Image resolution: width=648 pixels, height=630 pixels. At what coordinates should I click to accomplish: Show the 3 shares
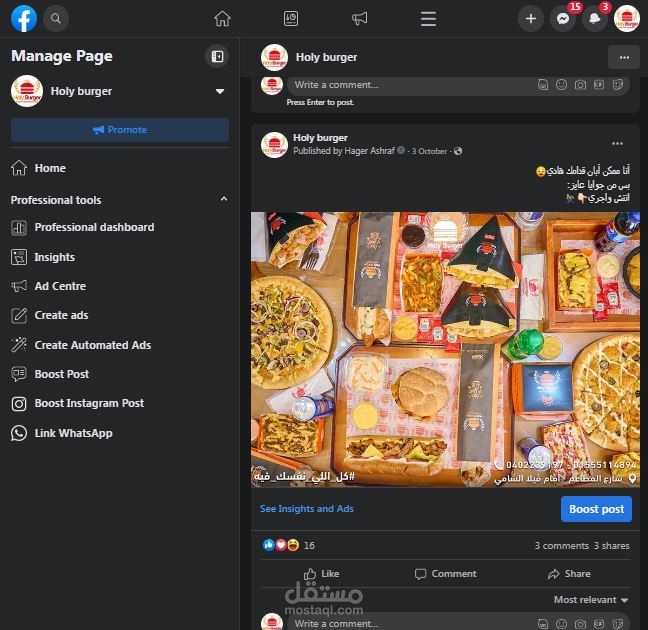612,546
